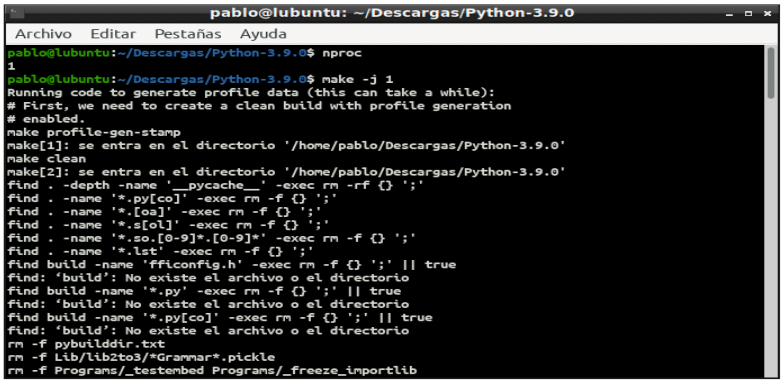The image size is (784, 383).
Task: Click the find '__pycache__' line
Action: point(216,185)
